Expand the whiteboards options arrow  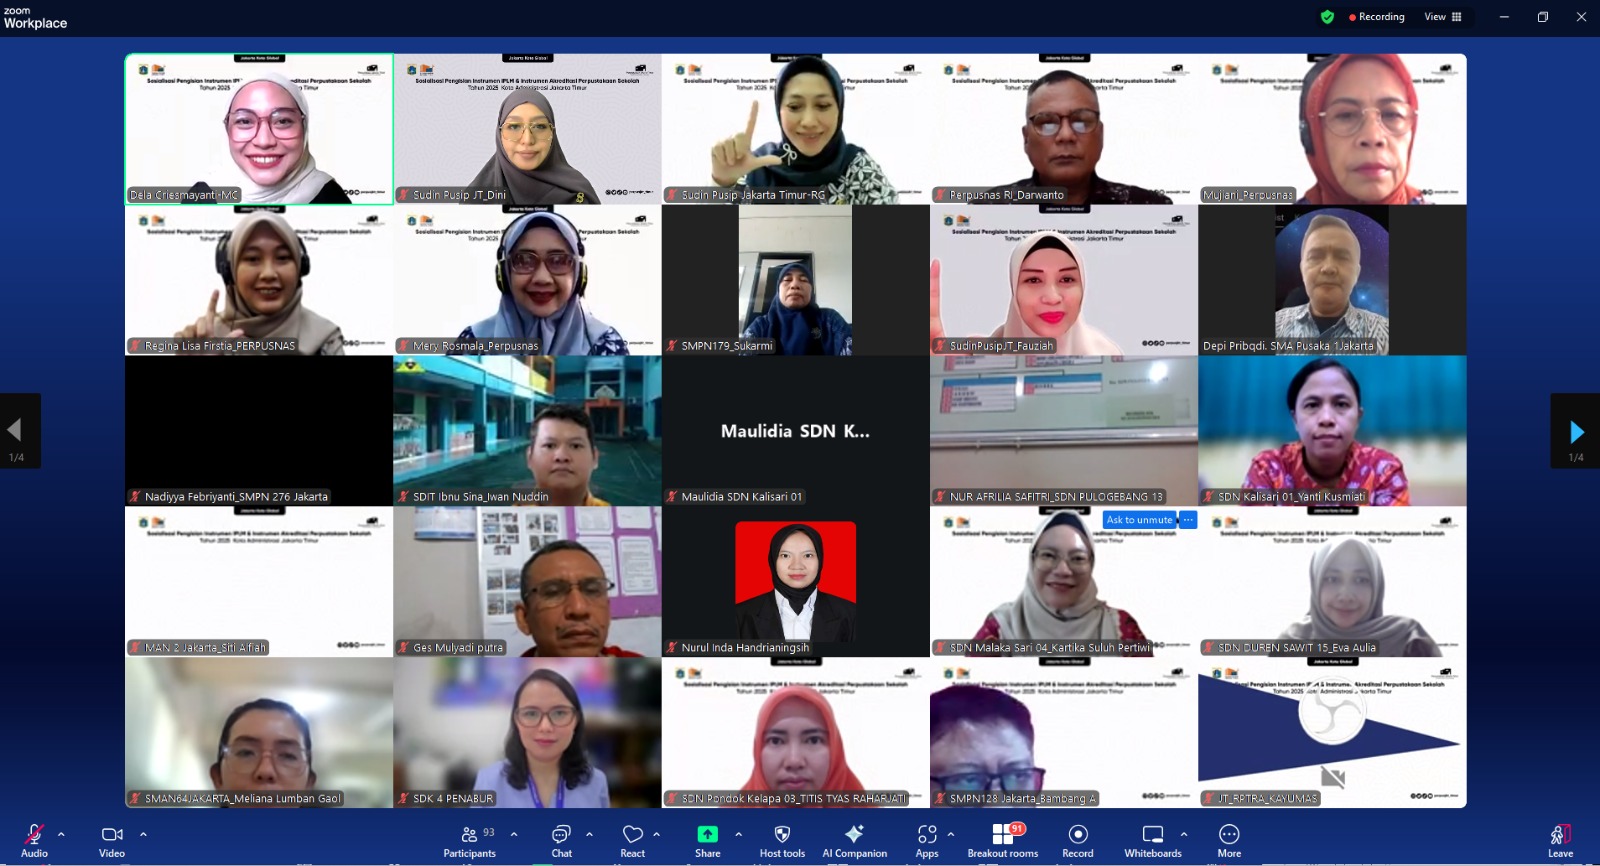click(1184, 834)
